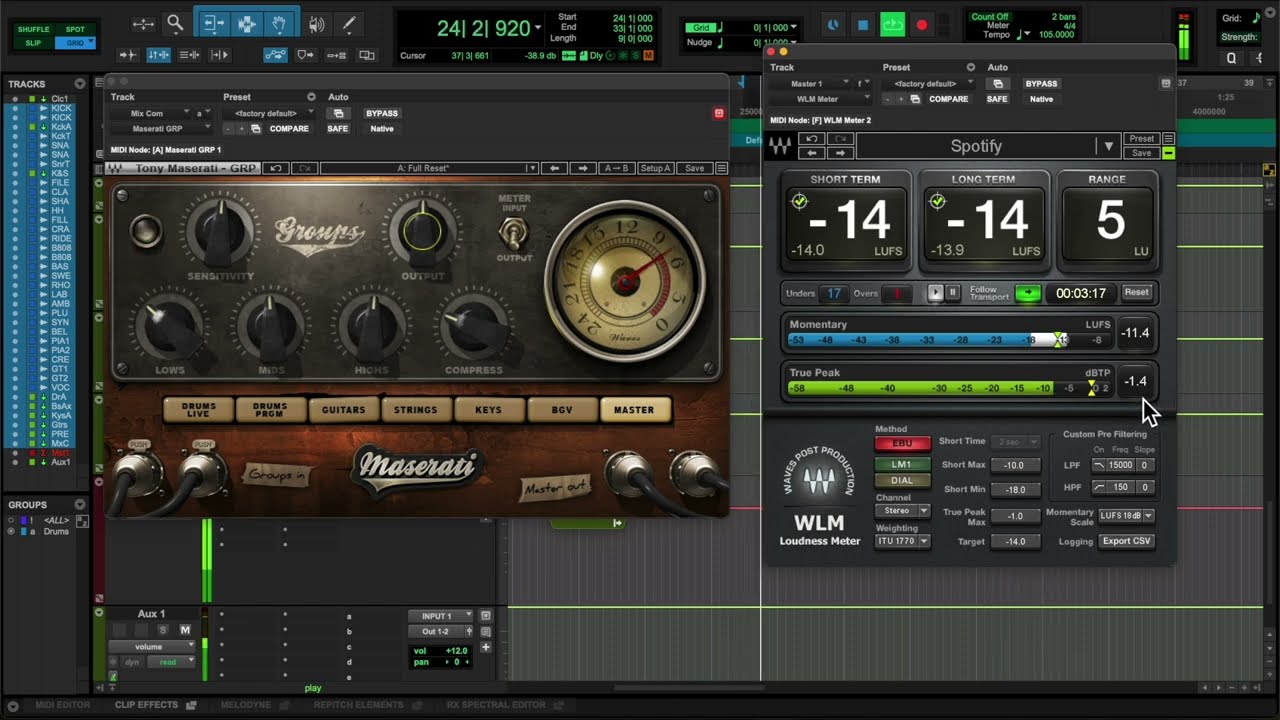Toggle Aux 1 track Solo button

point(163,630)
